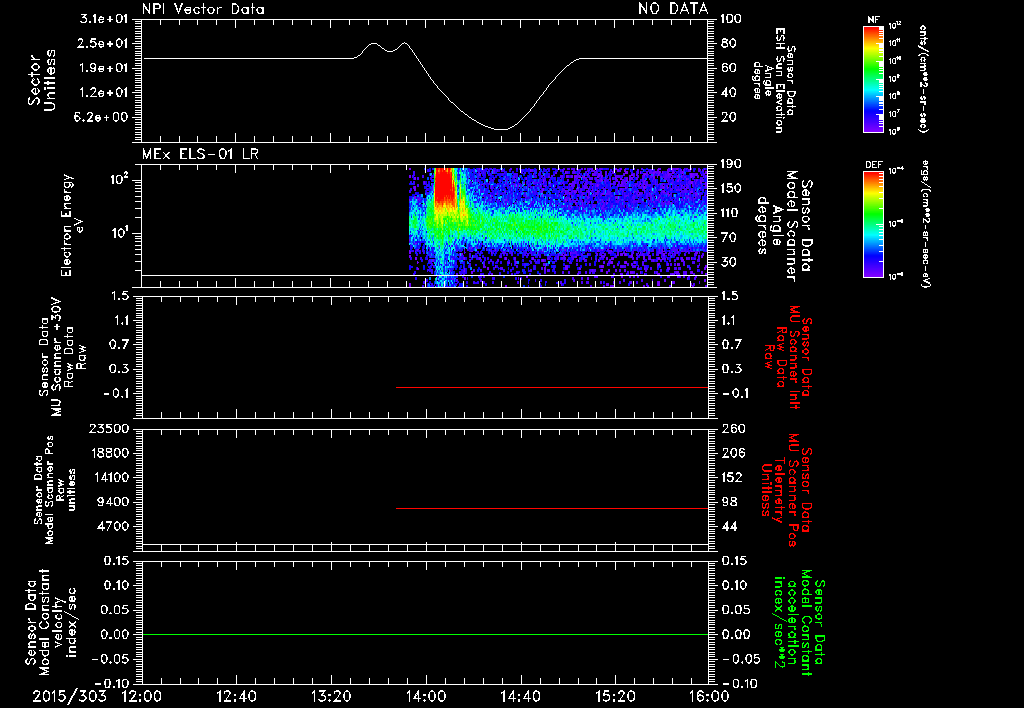
Task: Click the 3.1e+01 sector tick label
Action: point(104,19)
